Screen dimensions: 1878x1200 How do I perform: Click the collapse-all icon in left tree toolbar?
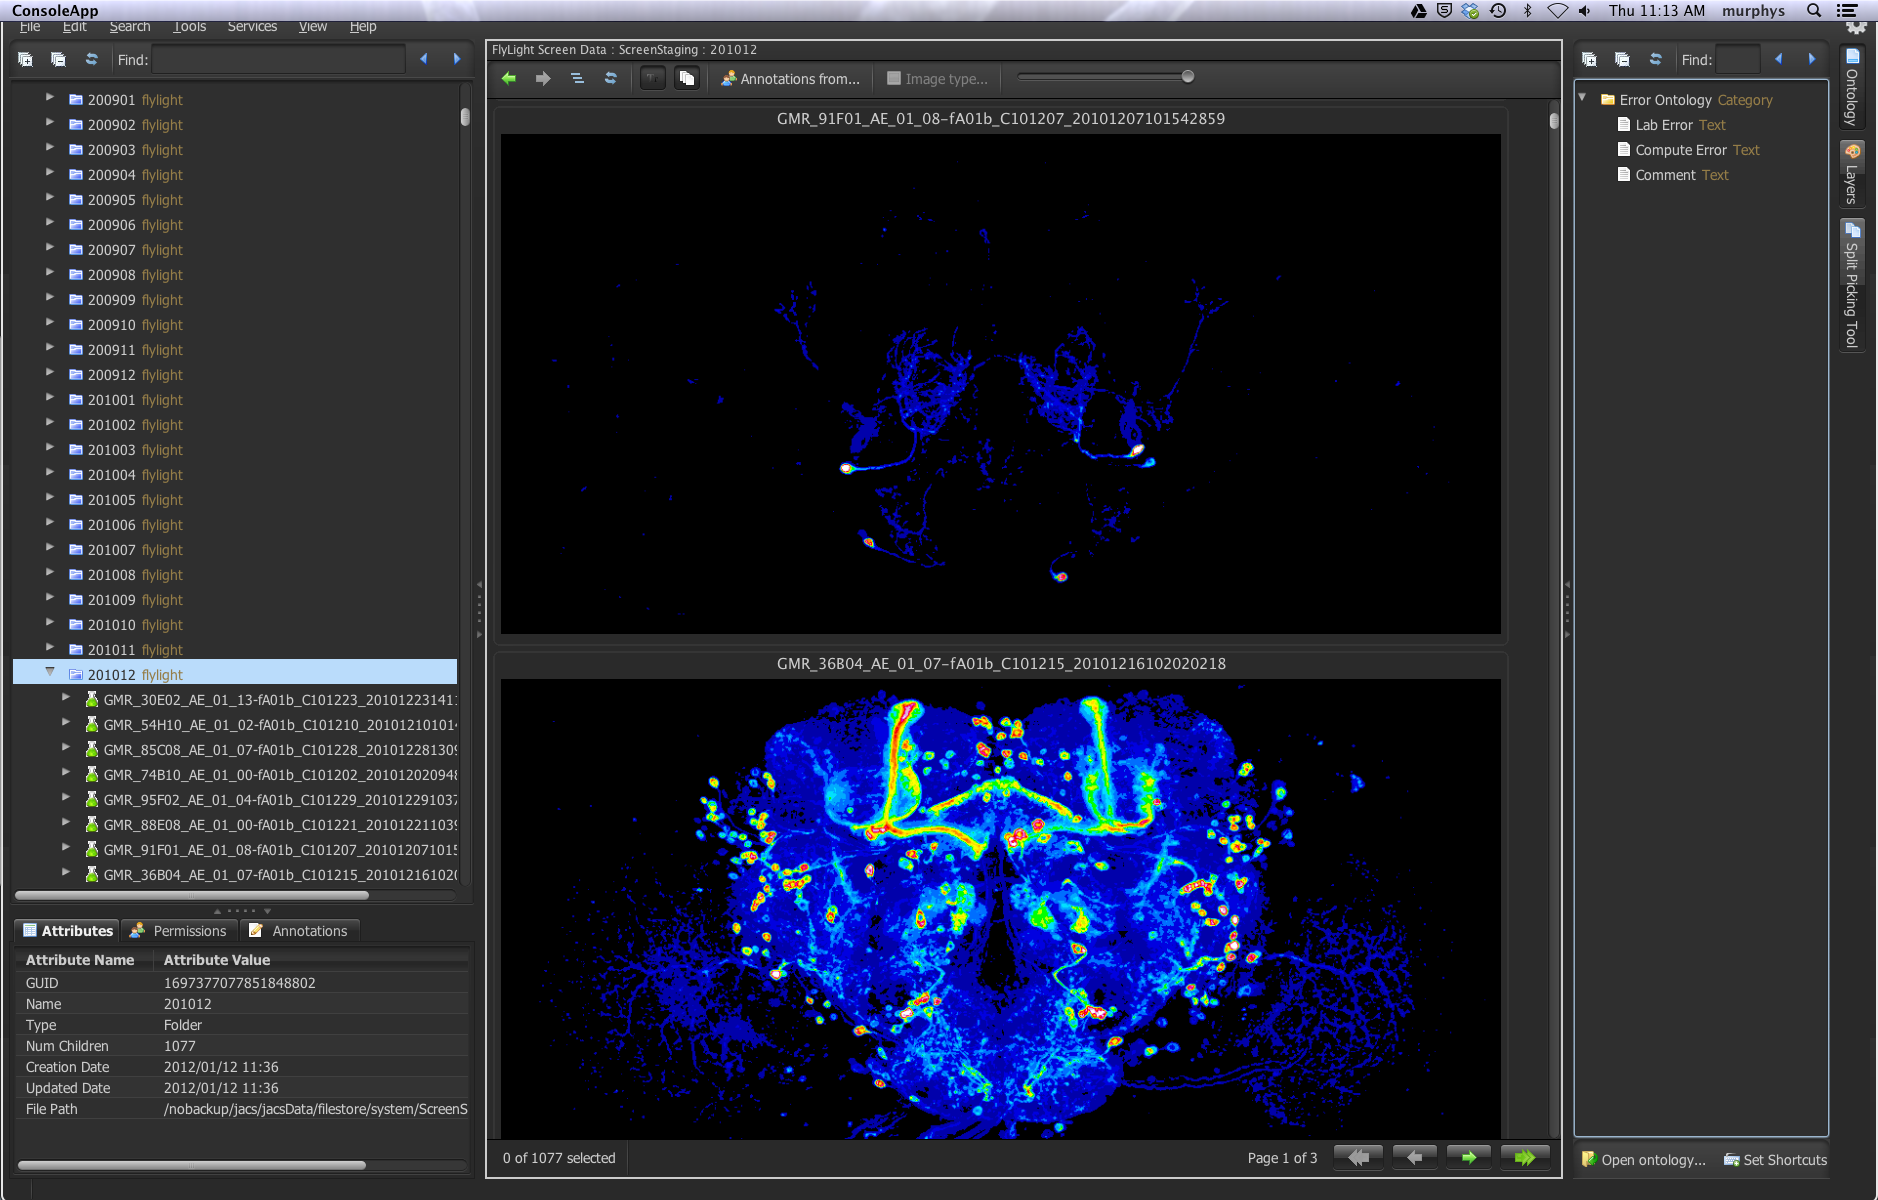pos(58,60)
